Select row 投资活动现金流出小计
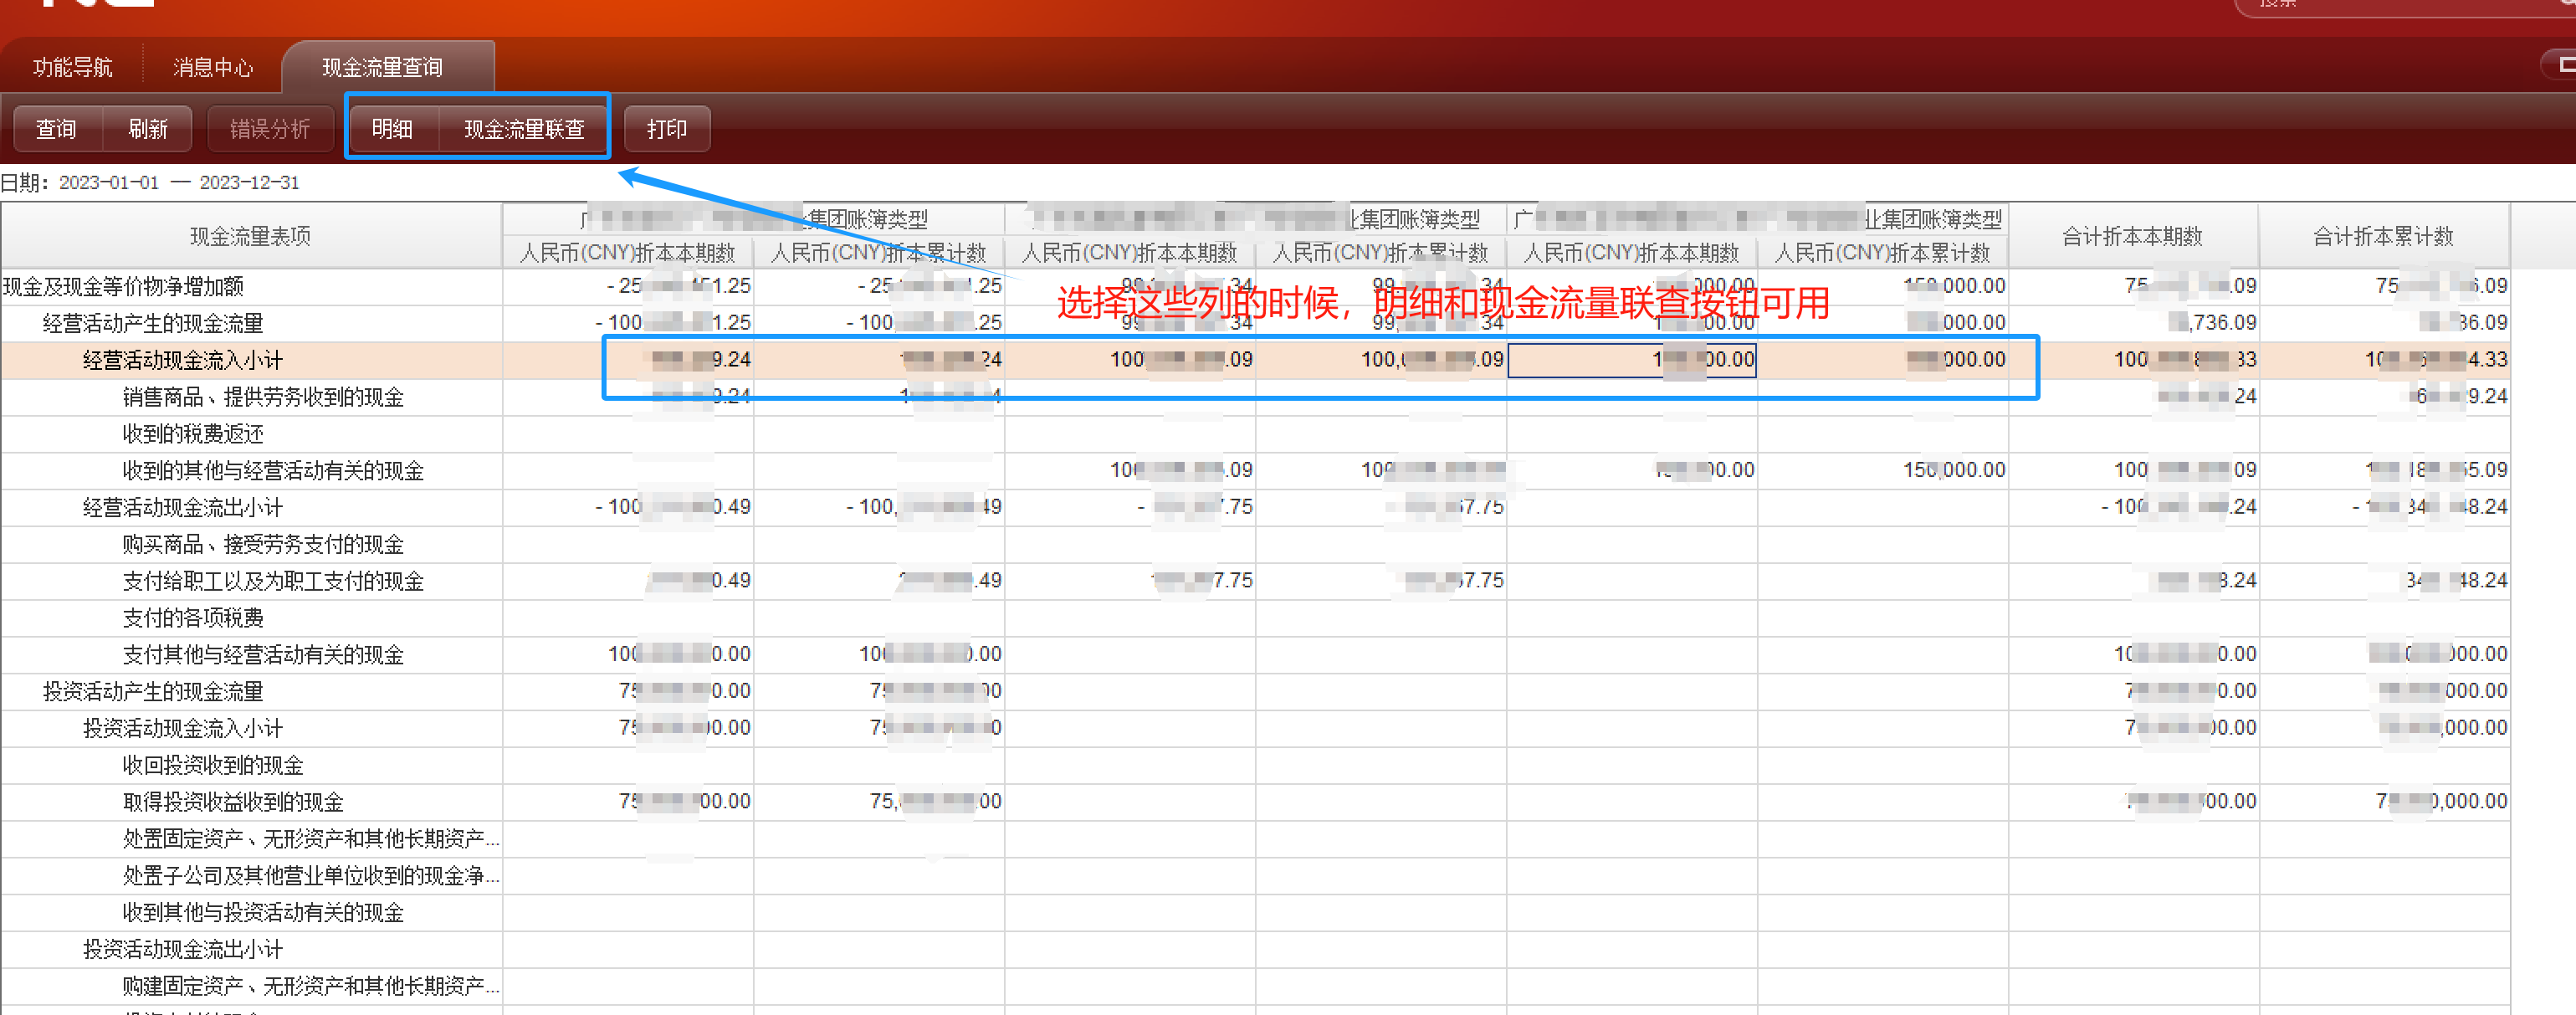Screen dimensions: 2576x1015 [1255, 949]
